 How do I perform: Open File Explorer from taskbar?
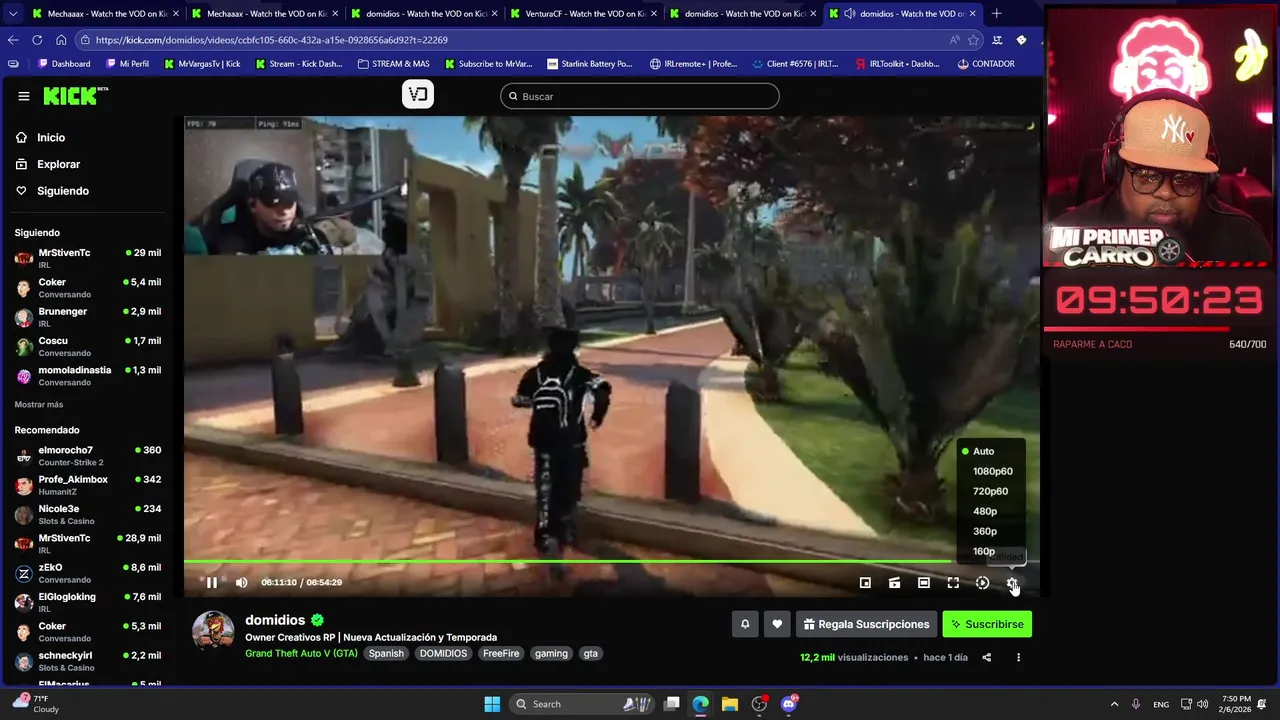pos(730,704)
